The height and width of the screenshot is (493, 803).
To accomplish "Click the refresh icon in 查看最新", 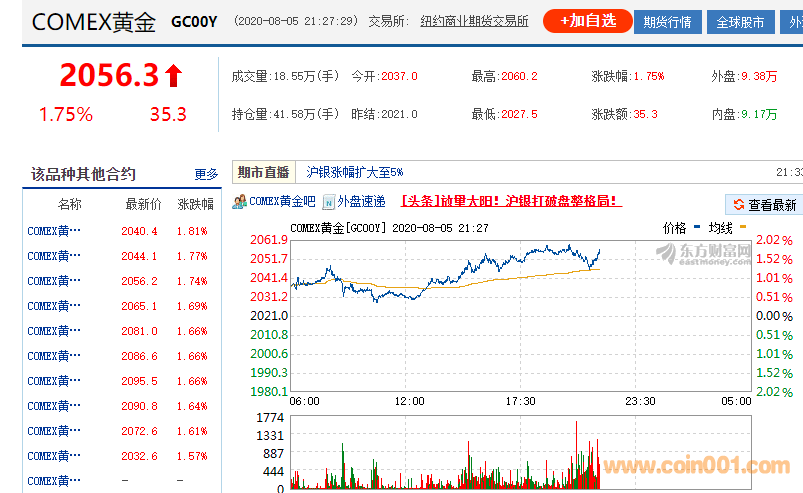I will coord(738,205).
